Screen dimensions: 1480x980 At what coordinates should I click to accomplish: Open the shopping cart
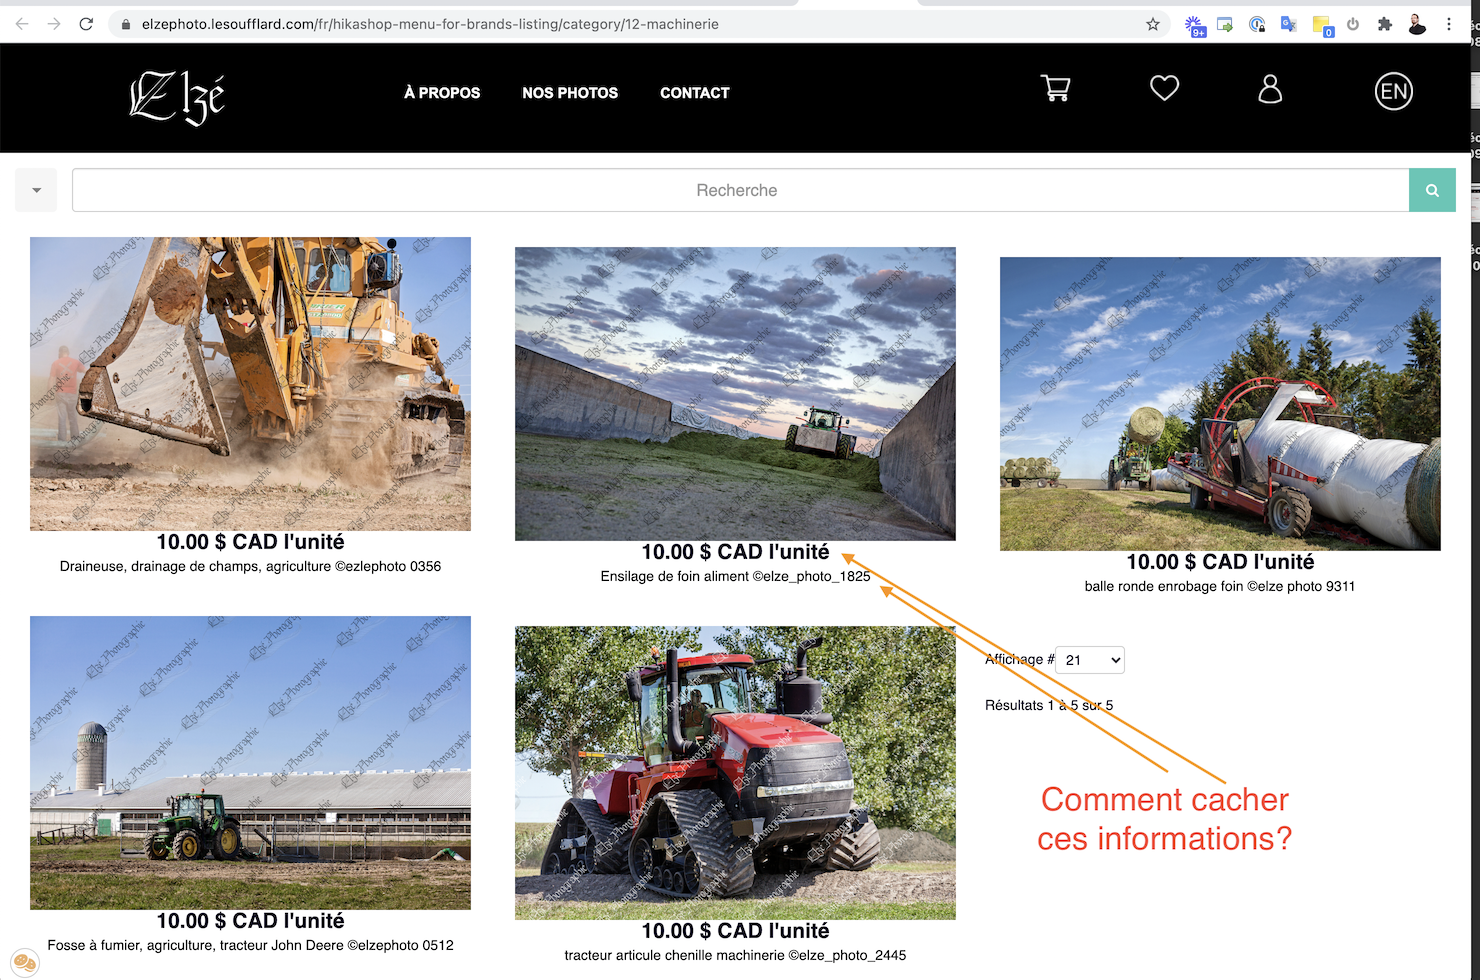tap(1056, 89)
